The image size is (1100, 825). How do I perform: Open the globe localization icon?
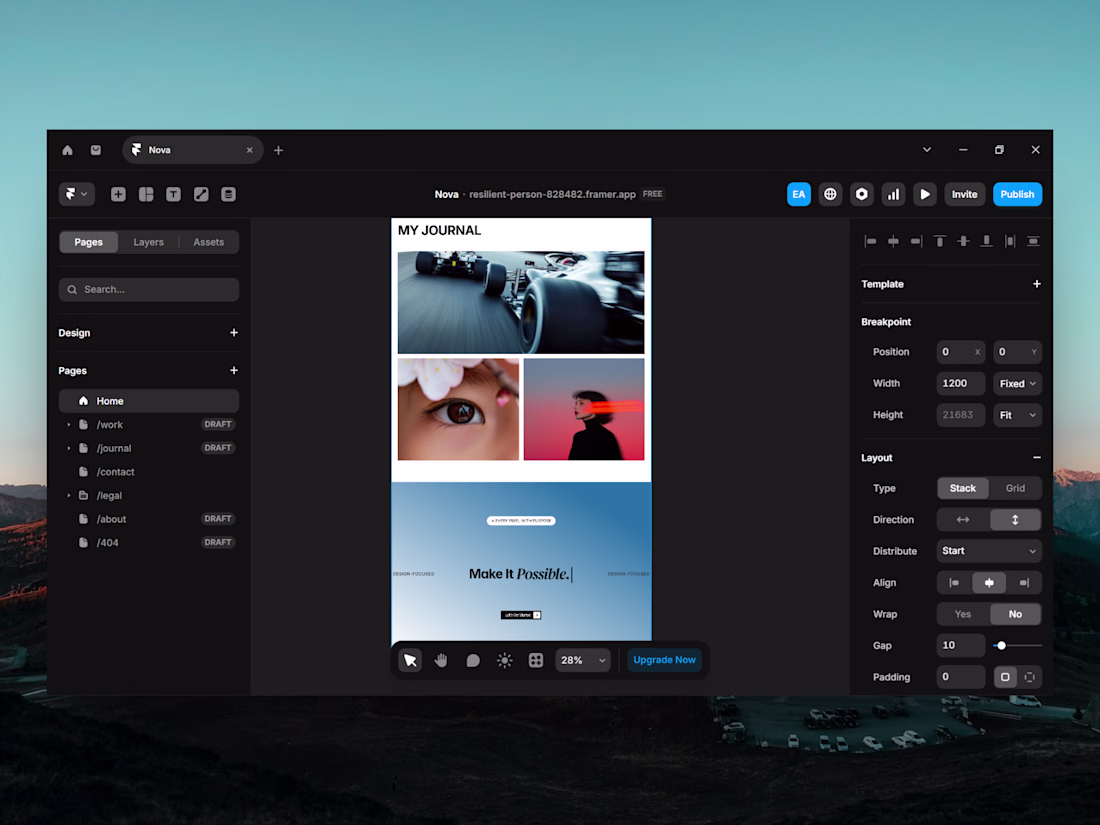830,194
